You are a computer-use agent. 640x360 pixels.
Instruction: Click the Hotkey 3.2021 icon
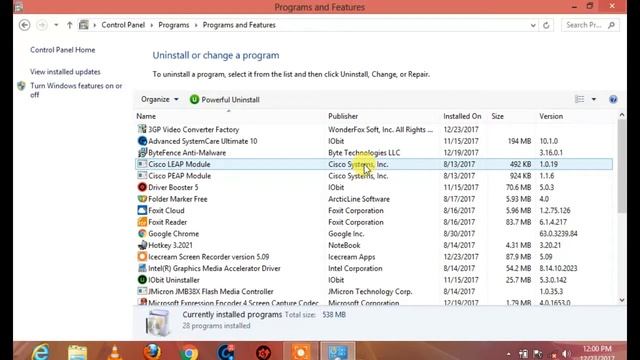click(142, 245)
